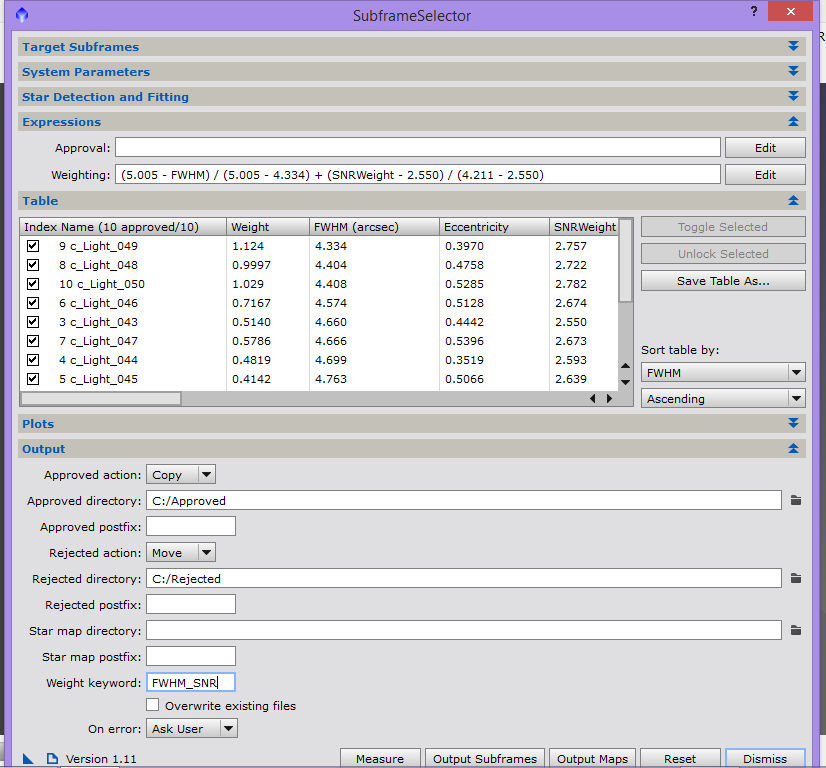Toggle the checkbox for c_Light_046

tap(33, 303)
